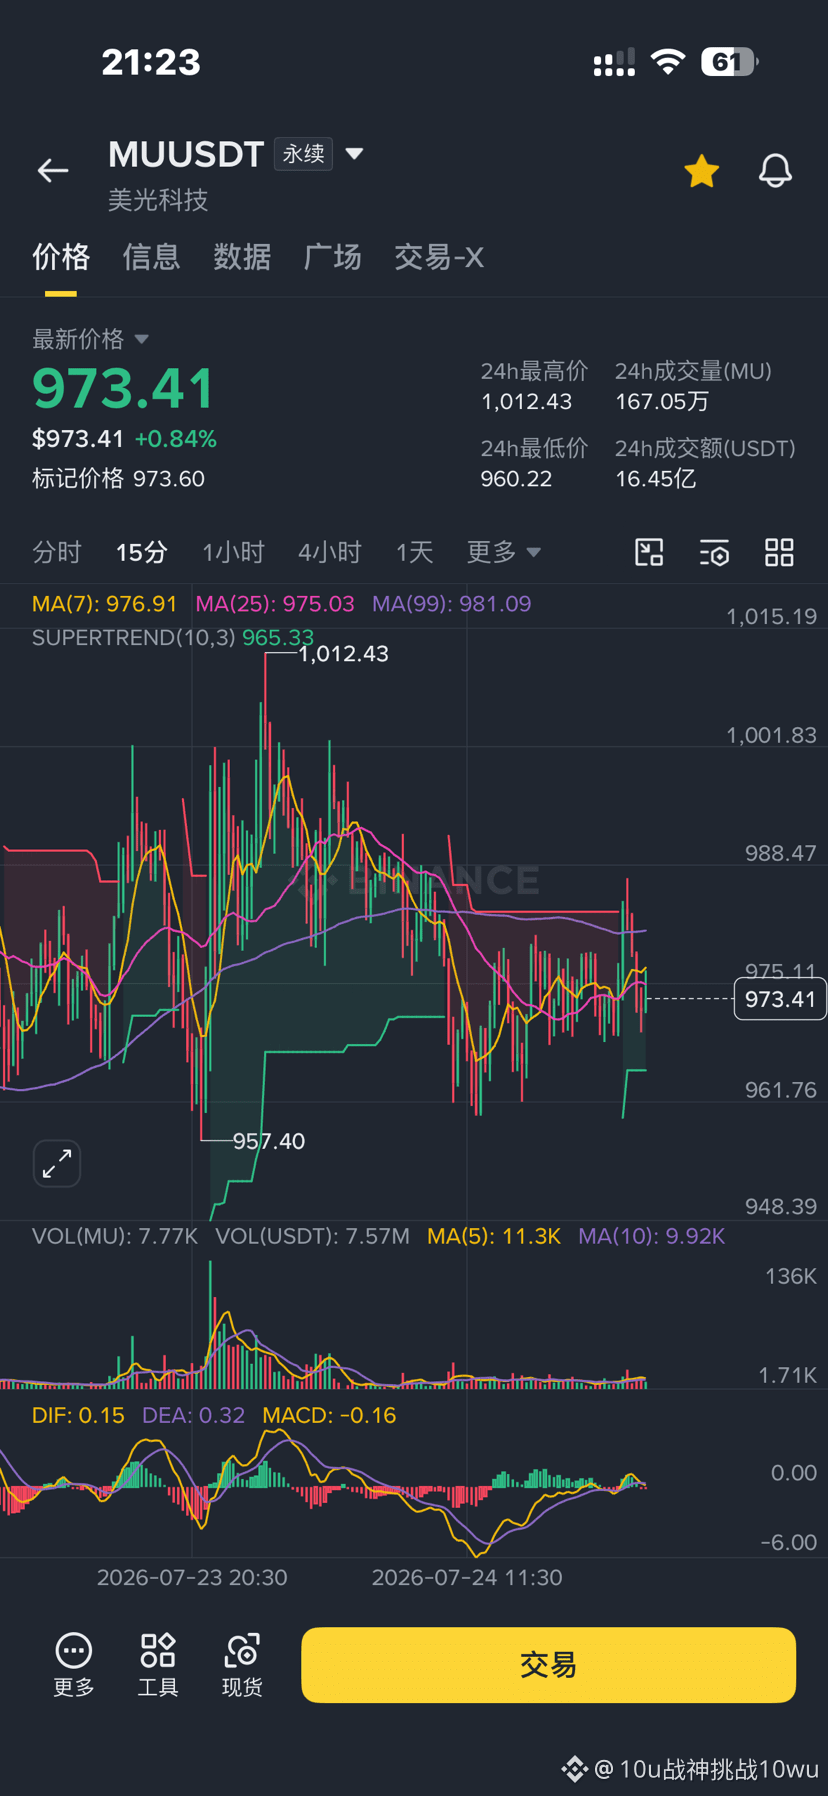Expand the MUUSDT 永续 contract dropdown
Screen dimensions: 828x1796
(x=354, y=154)
